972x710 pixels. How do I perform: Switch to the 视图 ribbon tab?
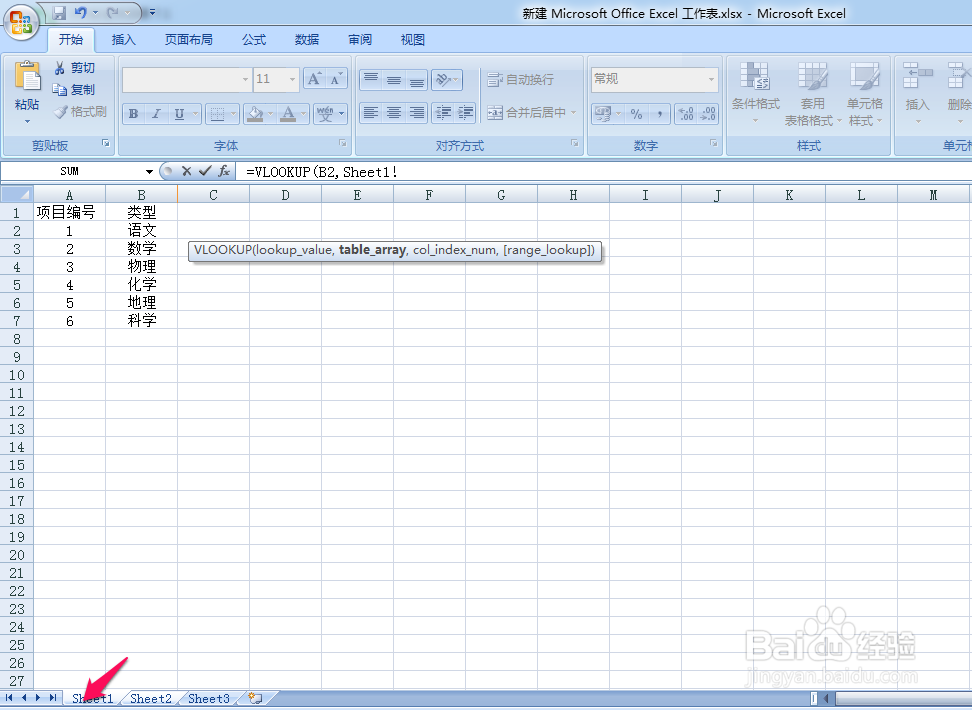coord(413,40)
